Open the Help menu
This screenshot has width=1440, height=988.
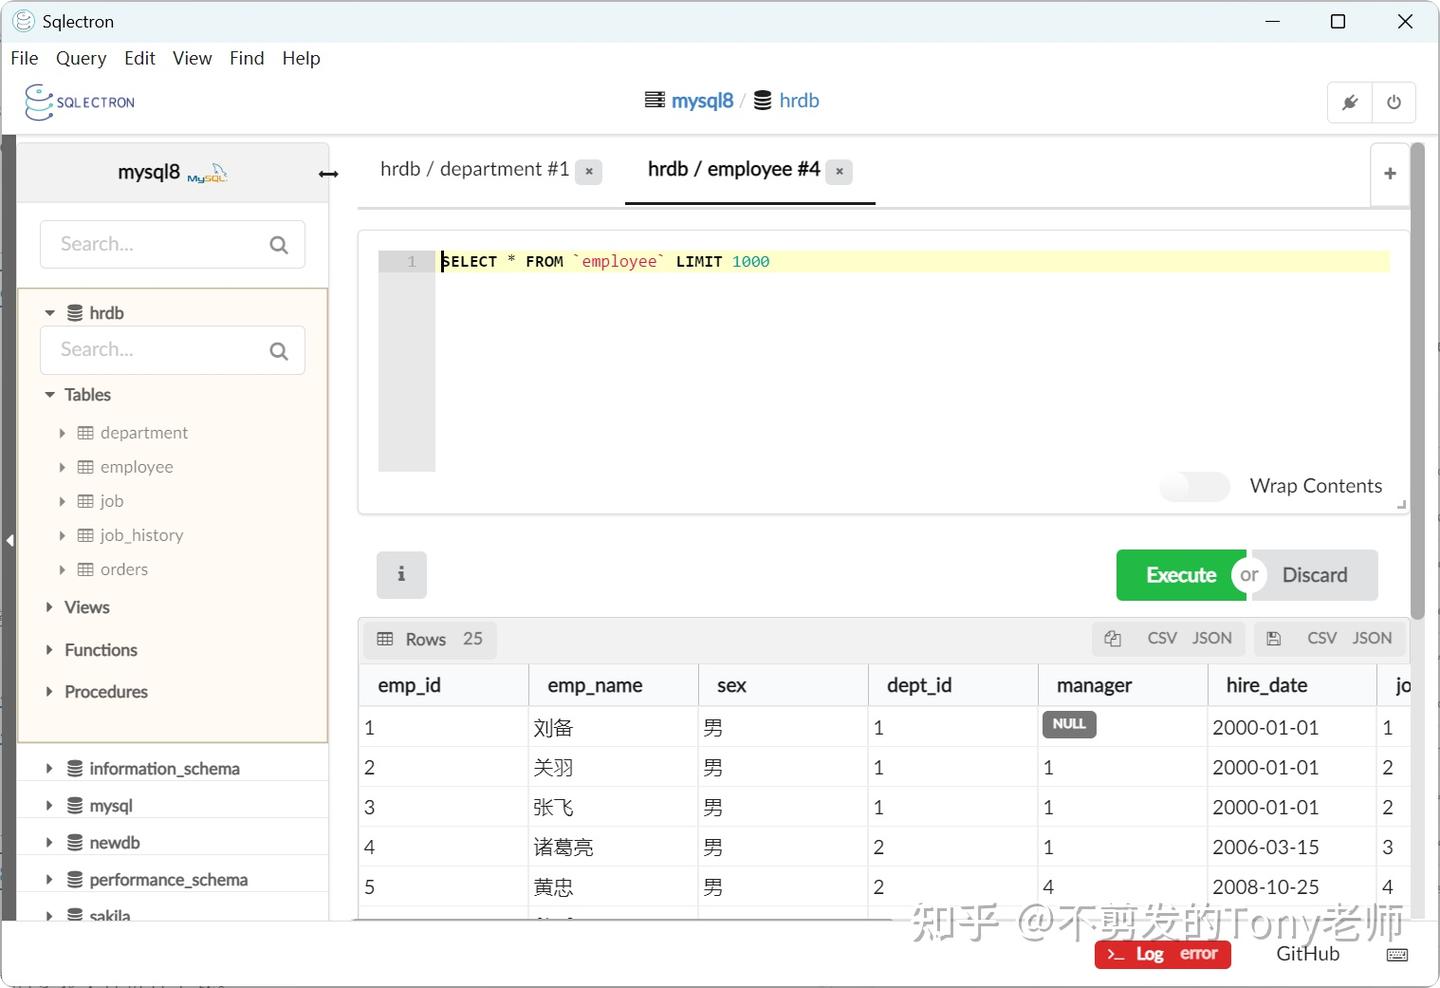coord(301,58)
